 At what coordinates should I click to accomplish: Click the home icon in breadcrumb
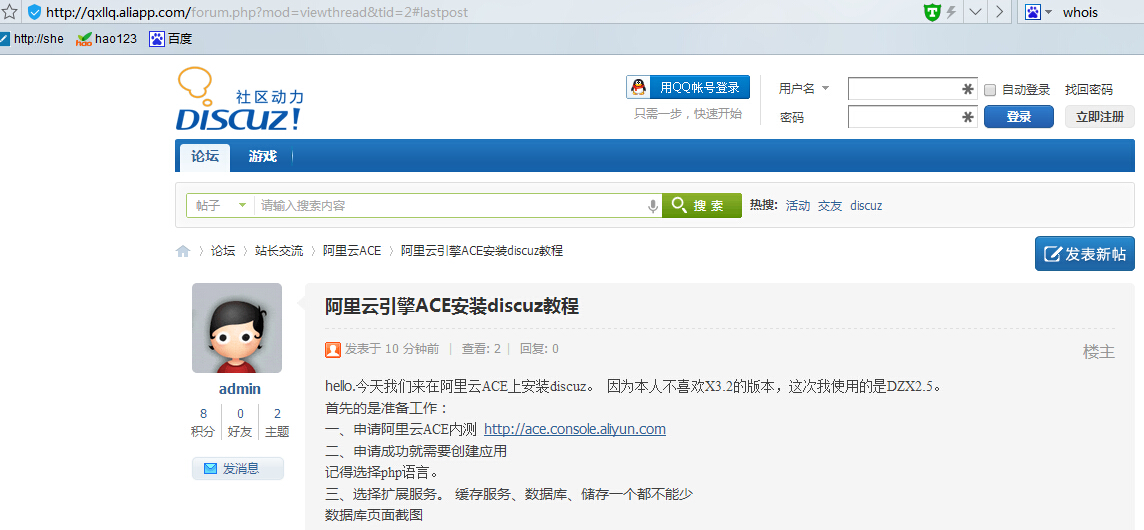(x=182, y=251)
